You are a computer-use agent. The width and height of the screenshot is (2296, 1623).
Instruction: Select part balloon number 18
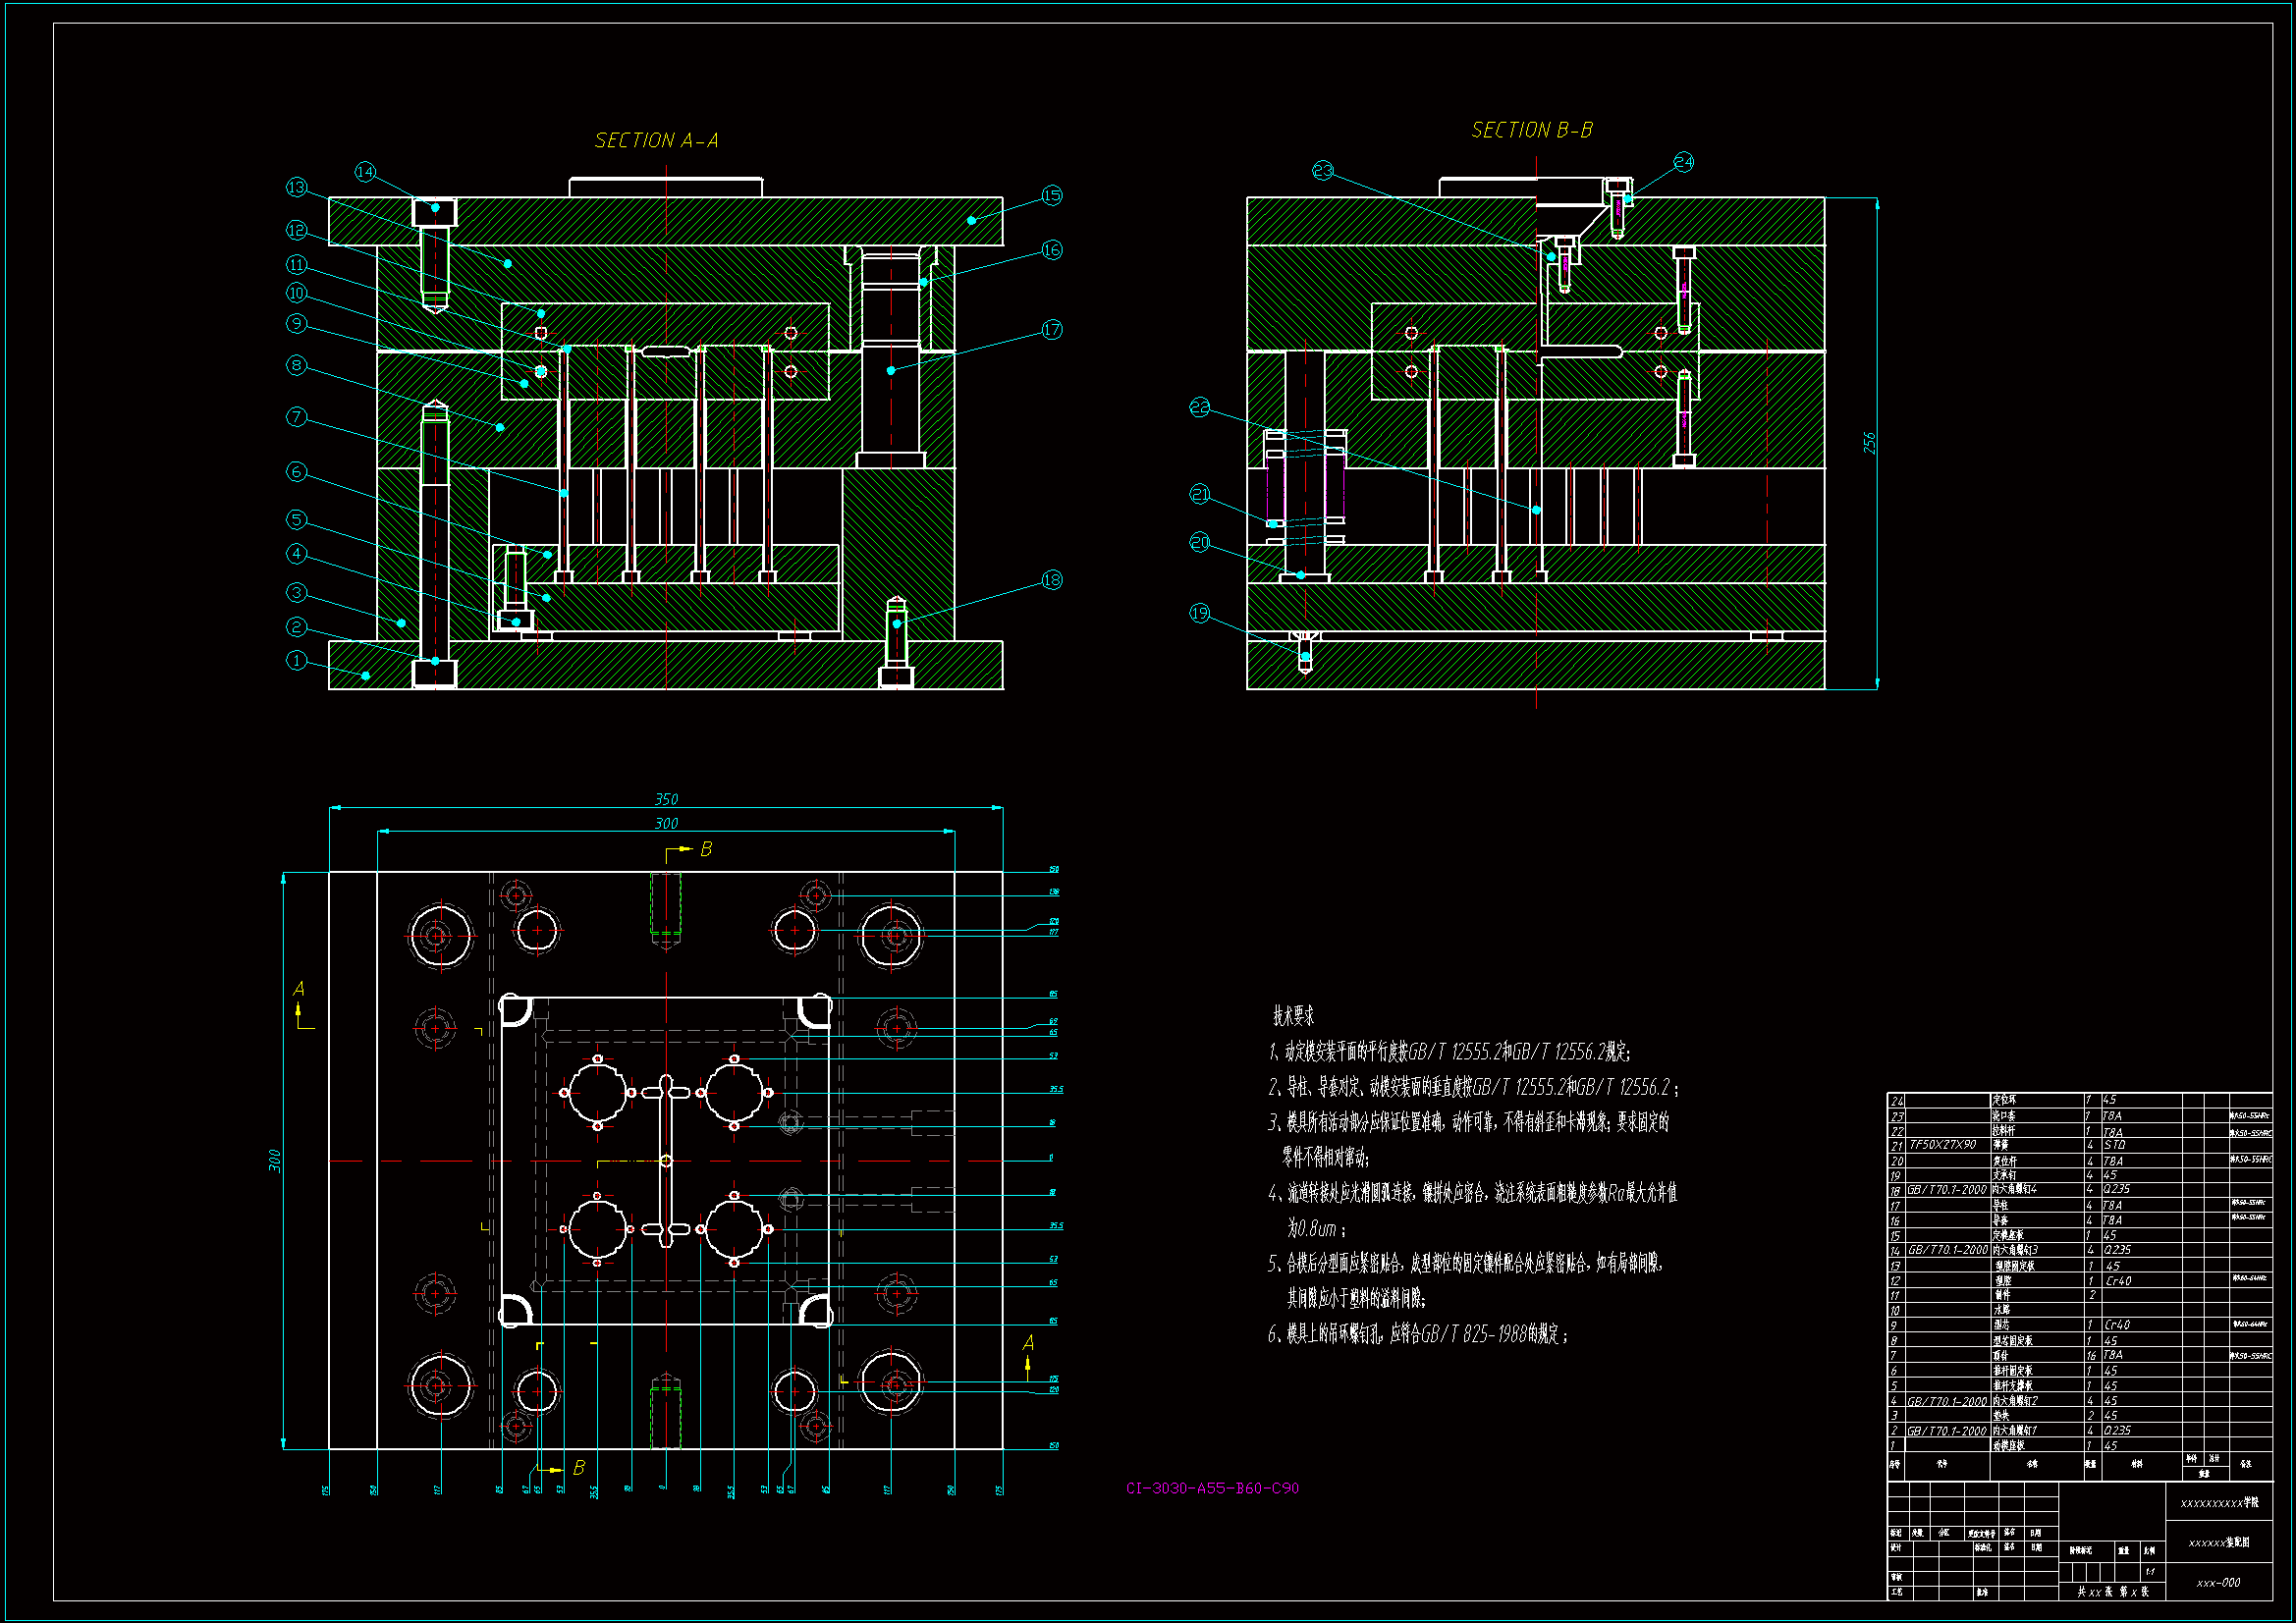coord(1051,580)
